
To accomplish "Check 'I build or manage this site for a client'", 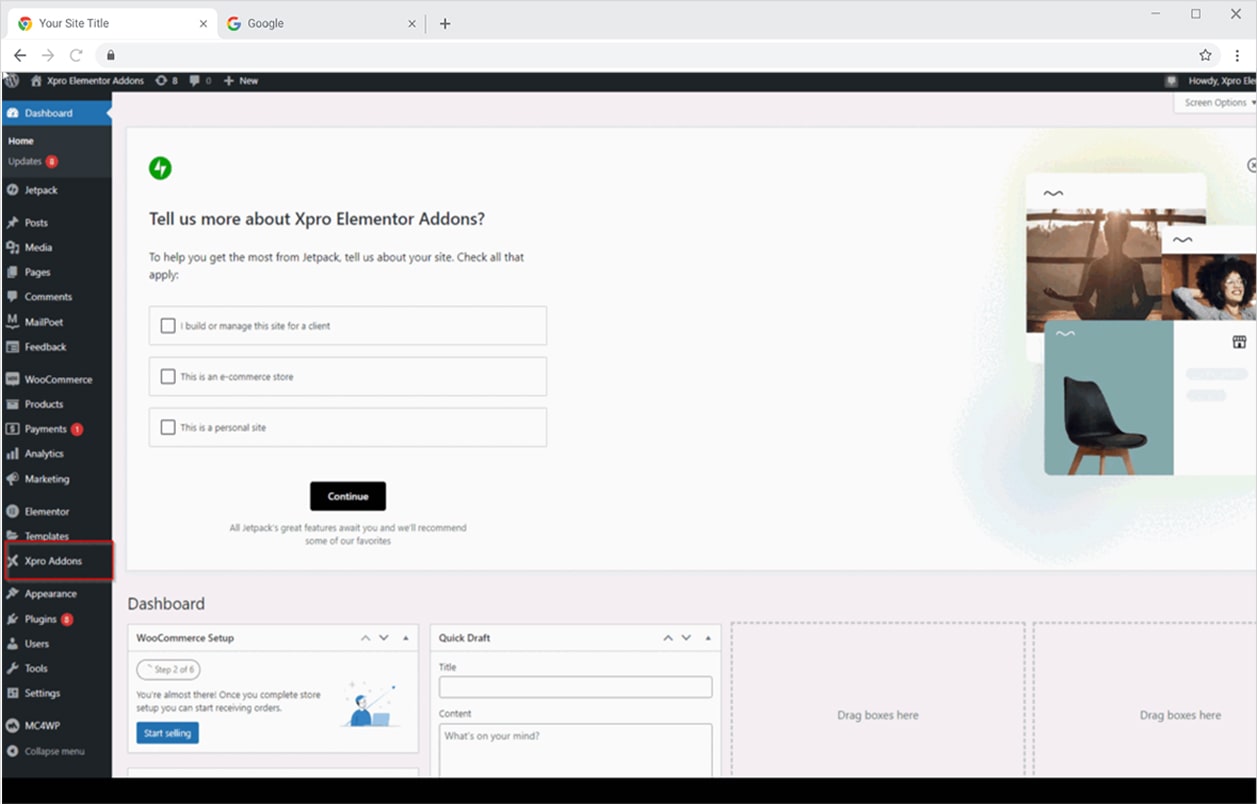I will tap(168, 326).
